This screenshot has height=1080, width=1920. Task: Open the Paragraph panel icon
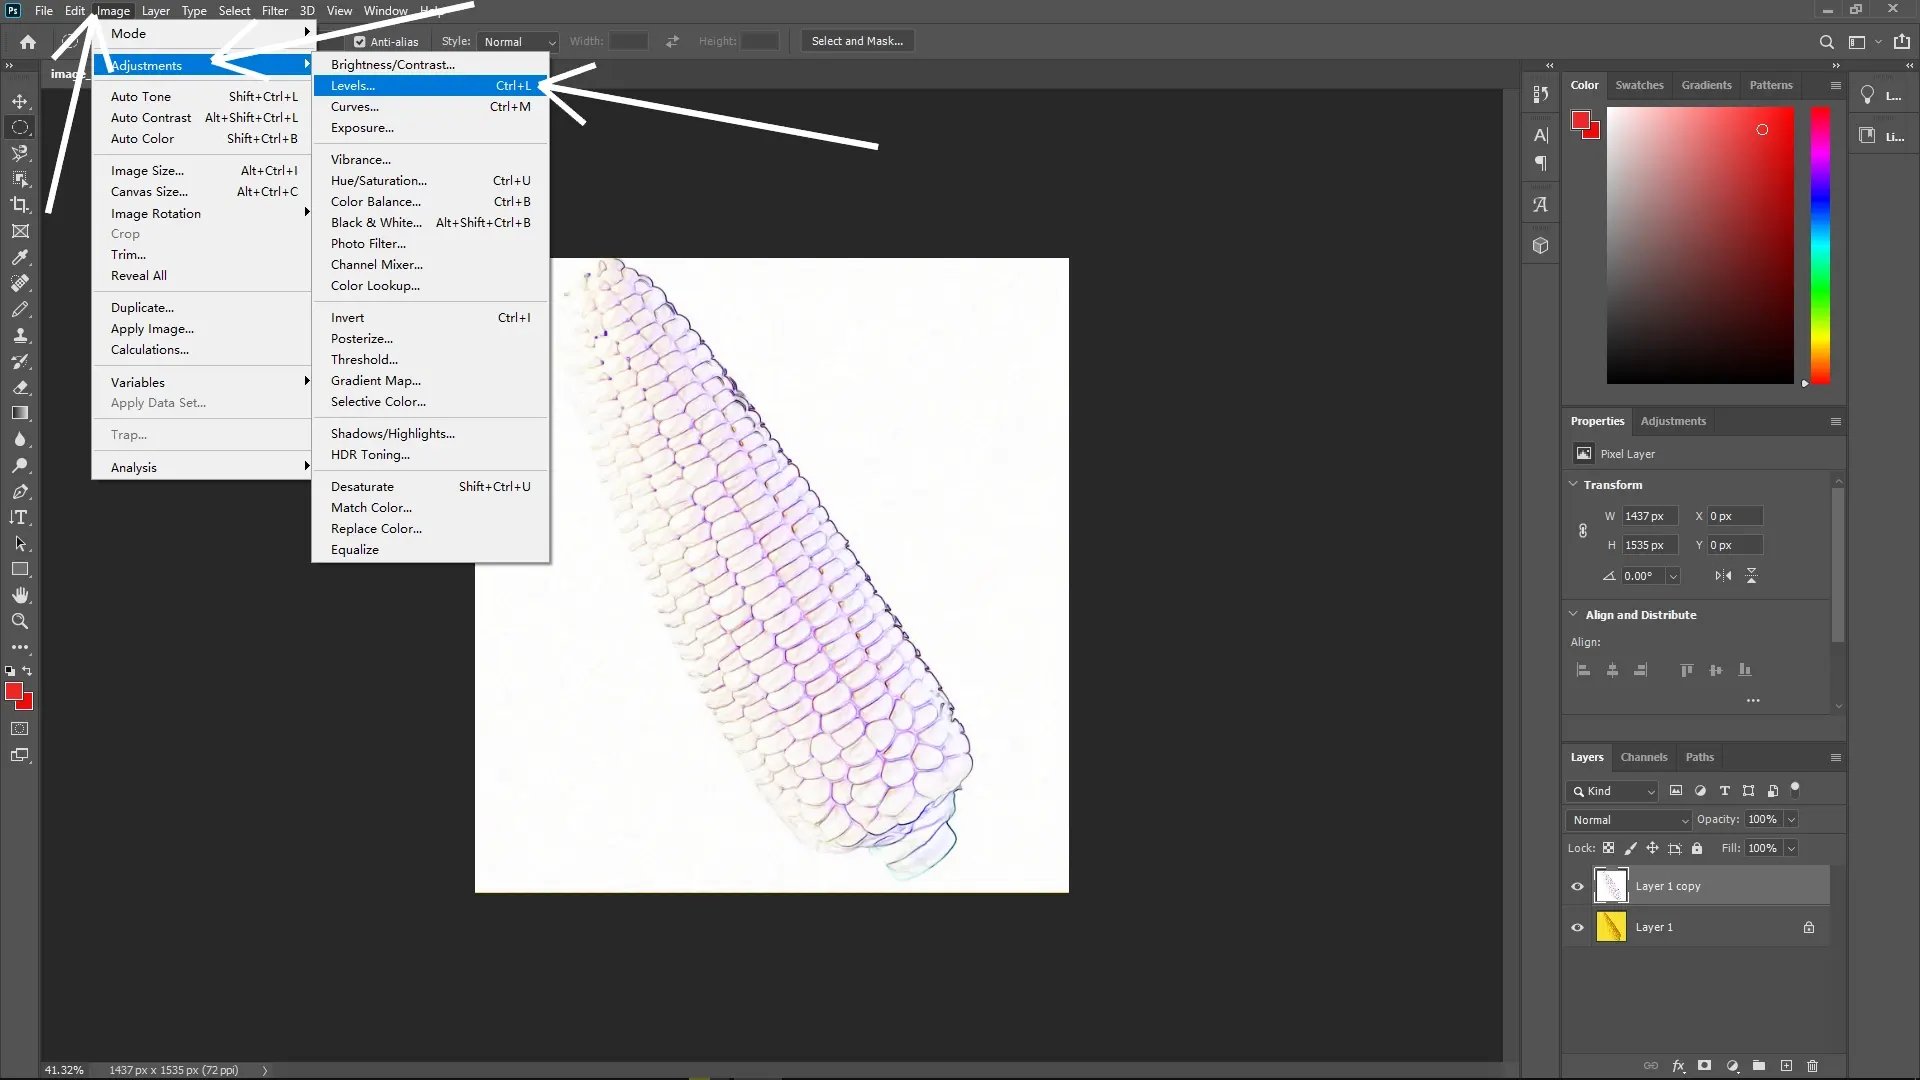pyautogui.click(x=1541, y=163)
